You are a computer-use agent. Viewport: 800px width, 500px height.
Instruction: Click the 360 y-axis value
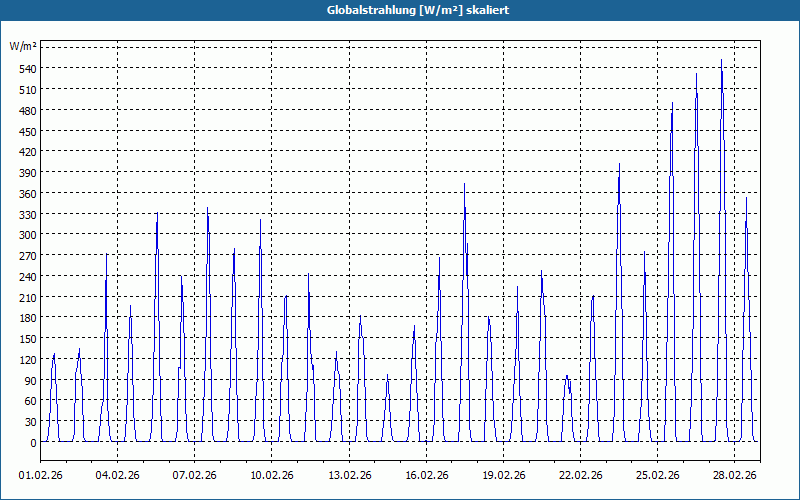28,193
